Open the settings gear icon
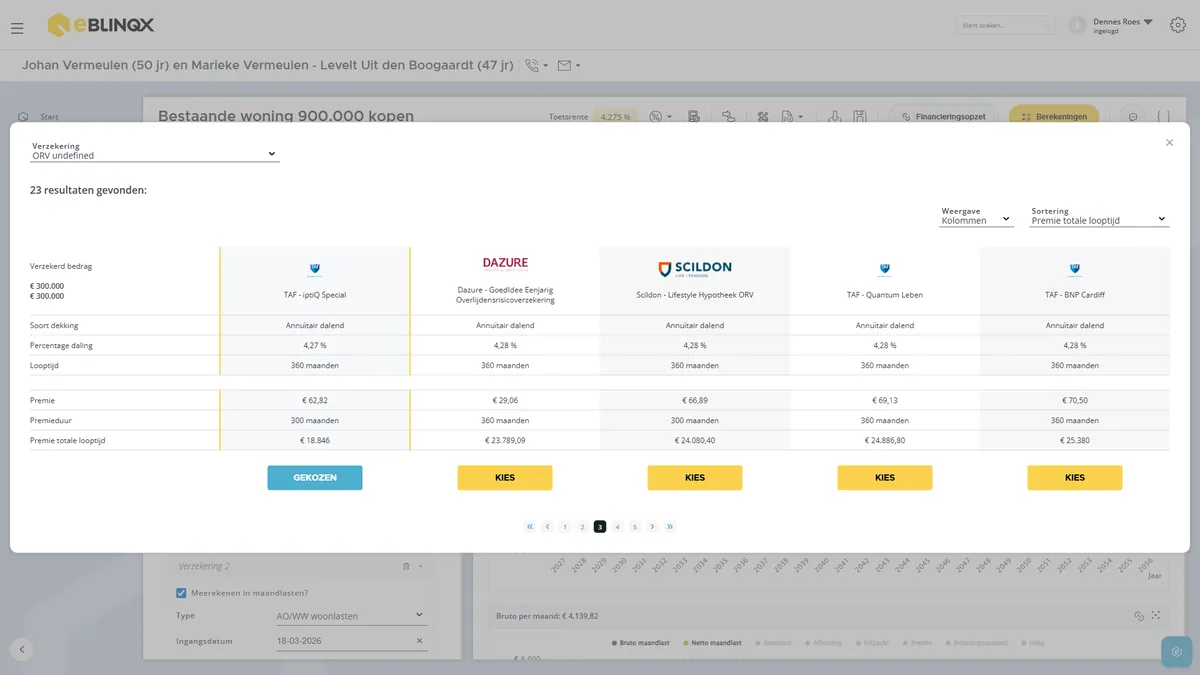Viewport: 1200px width, 675px height. coord(1178,25)
